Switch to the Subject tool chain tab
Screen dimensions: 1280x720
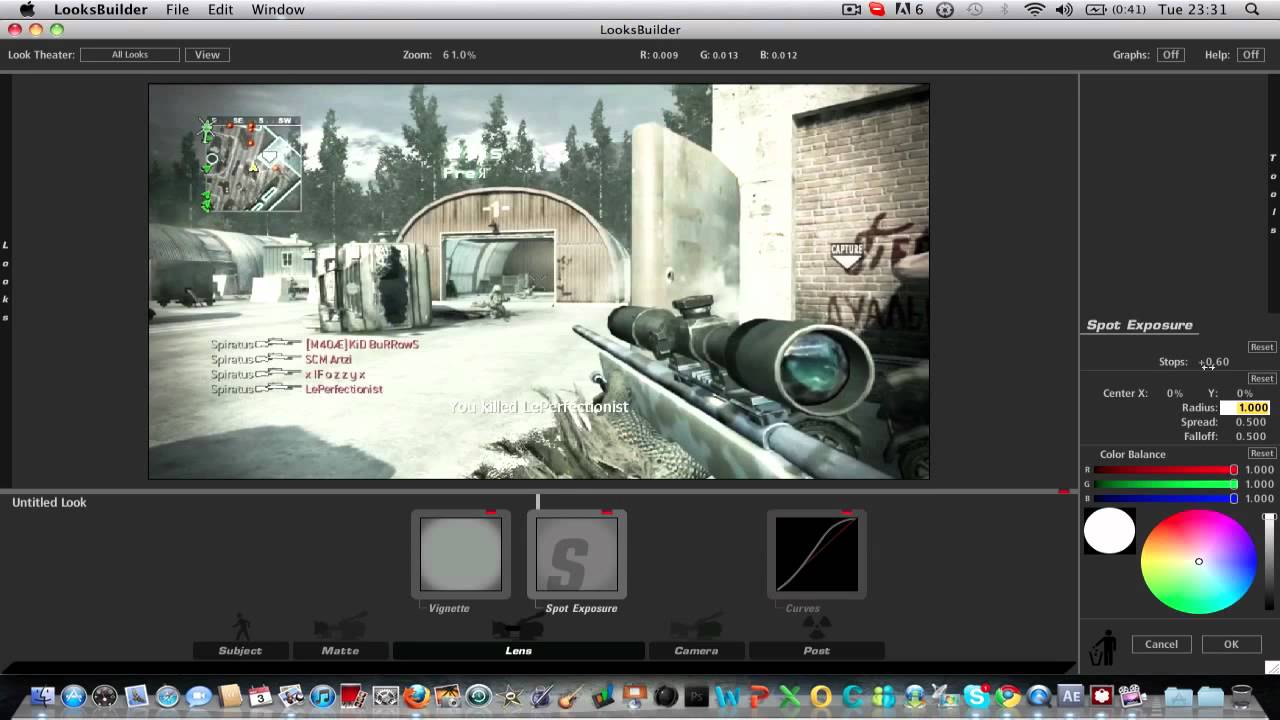240,650
